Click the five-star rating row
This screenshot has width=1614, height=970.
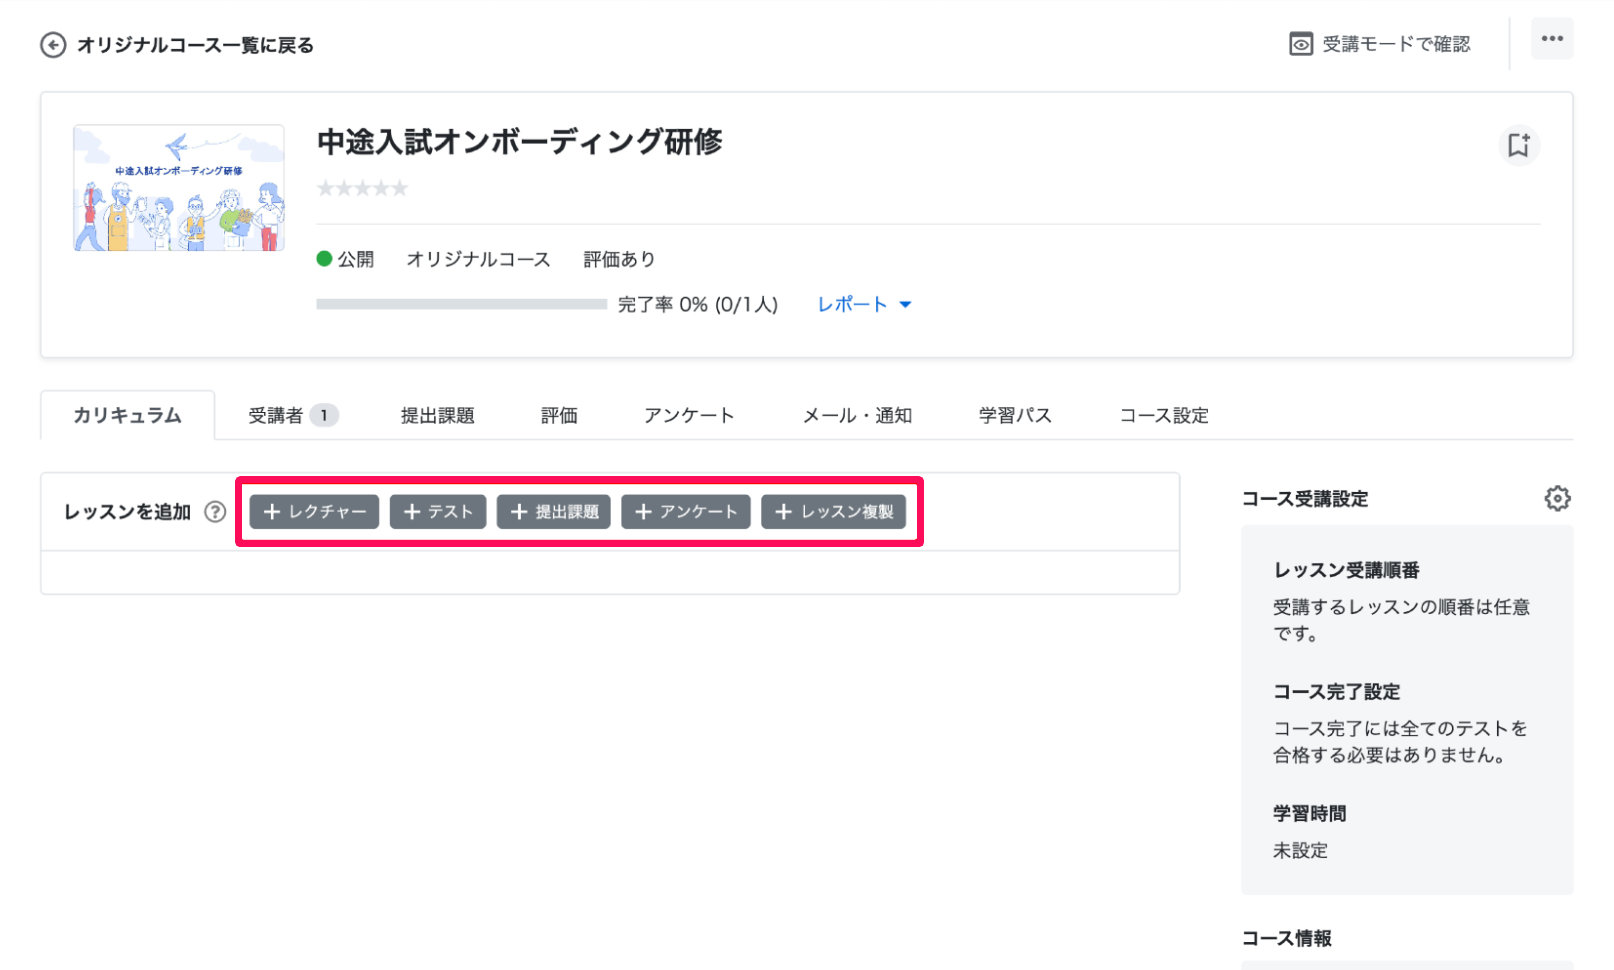(362, 188)
